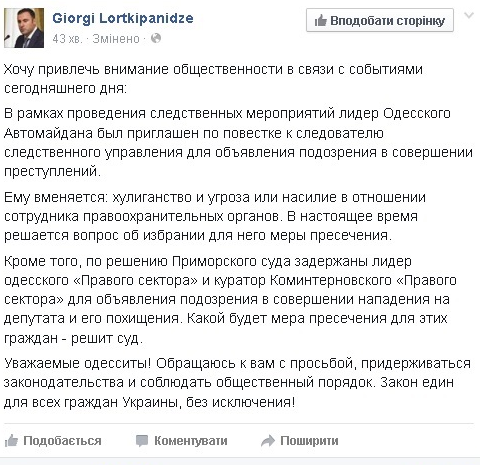Click the paragraph starting 'Уважаемые одесситы'
Viewport: 480px width, 465px height.
237,382
